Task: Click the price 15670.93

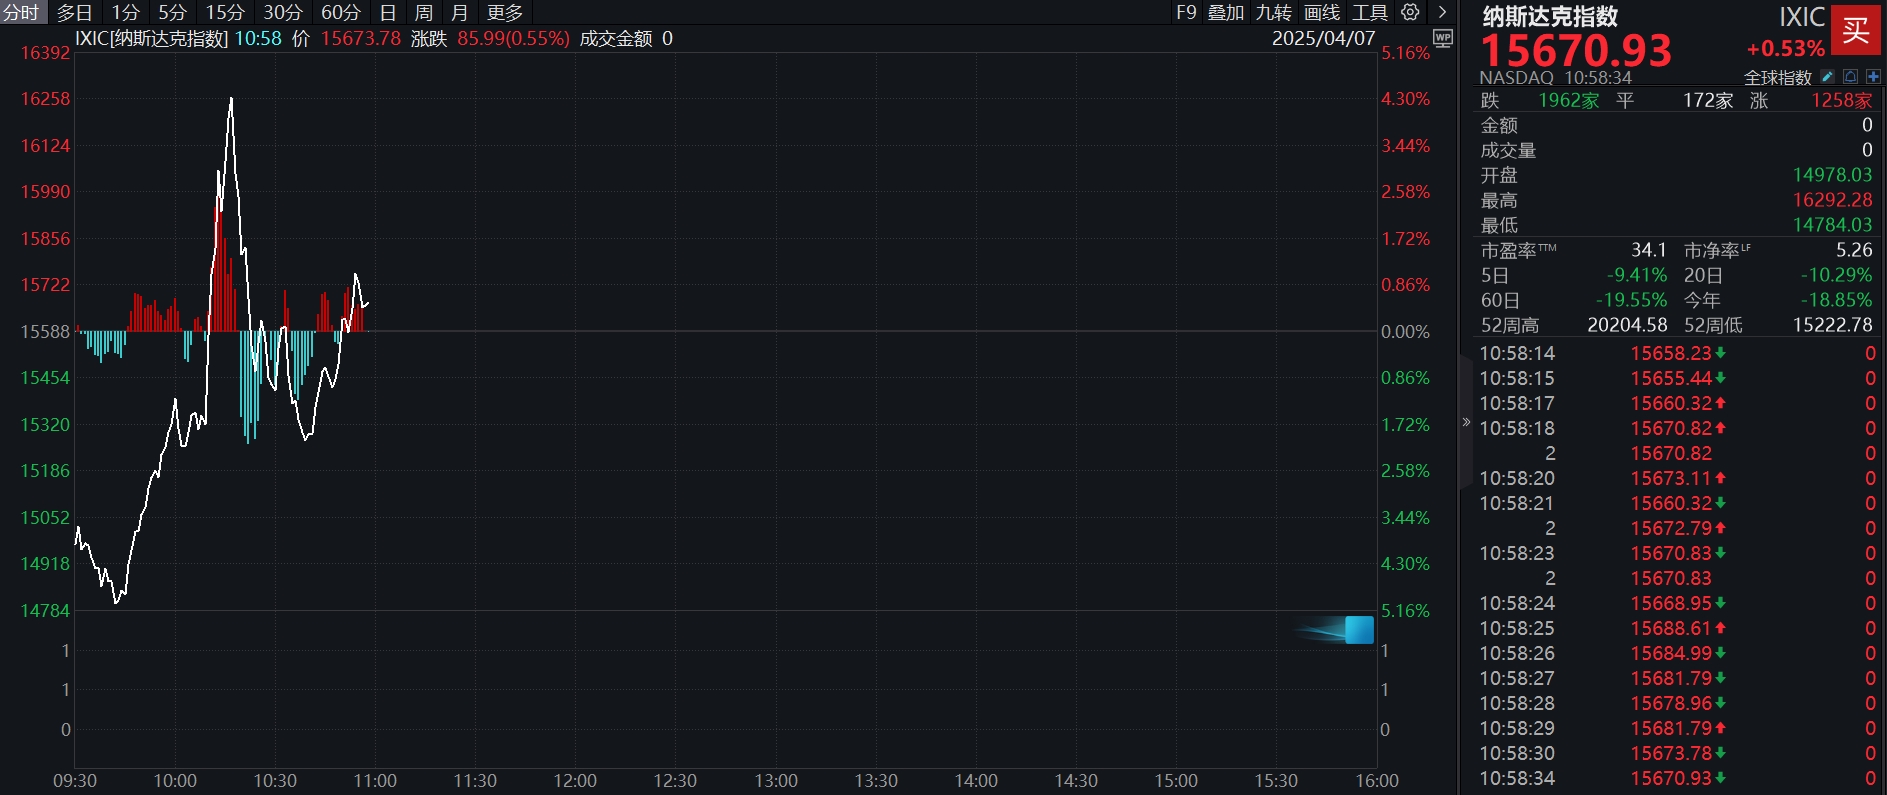Action: coord(1576,50)
